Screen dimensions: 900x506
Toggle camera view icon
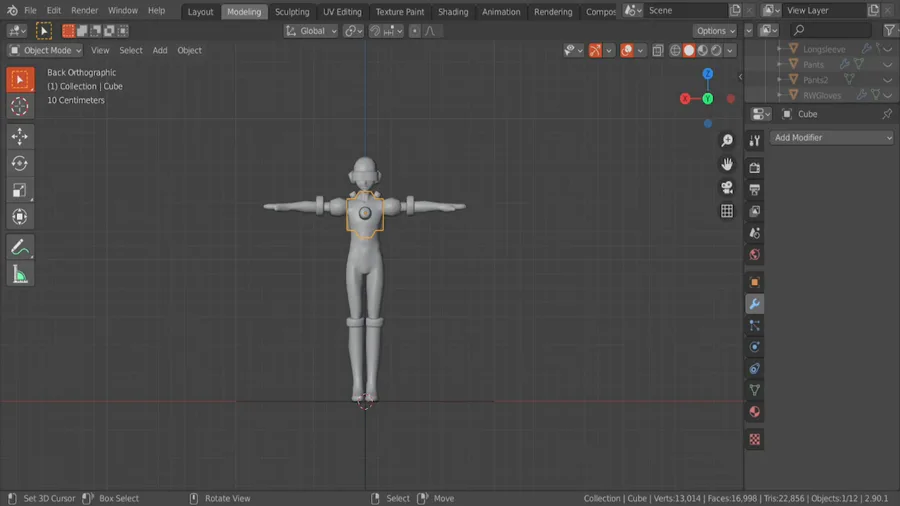tap(727, 188)
